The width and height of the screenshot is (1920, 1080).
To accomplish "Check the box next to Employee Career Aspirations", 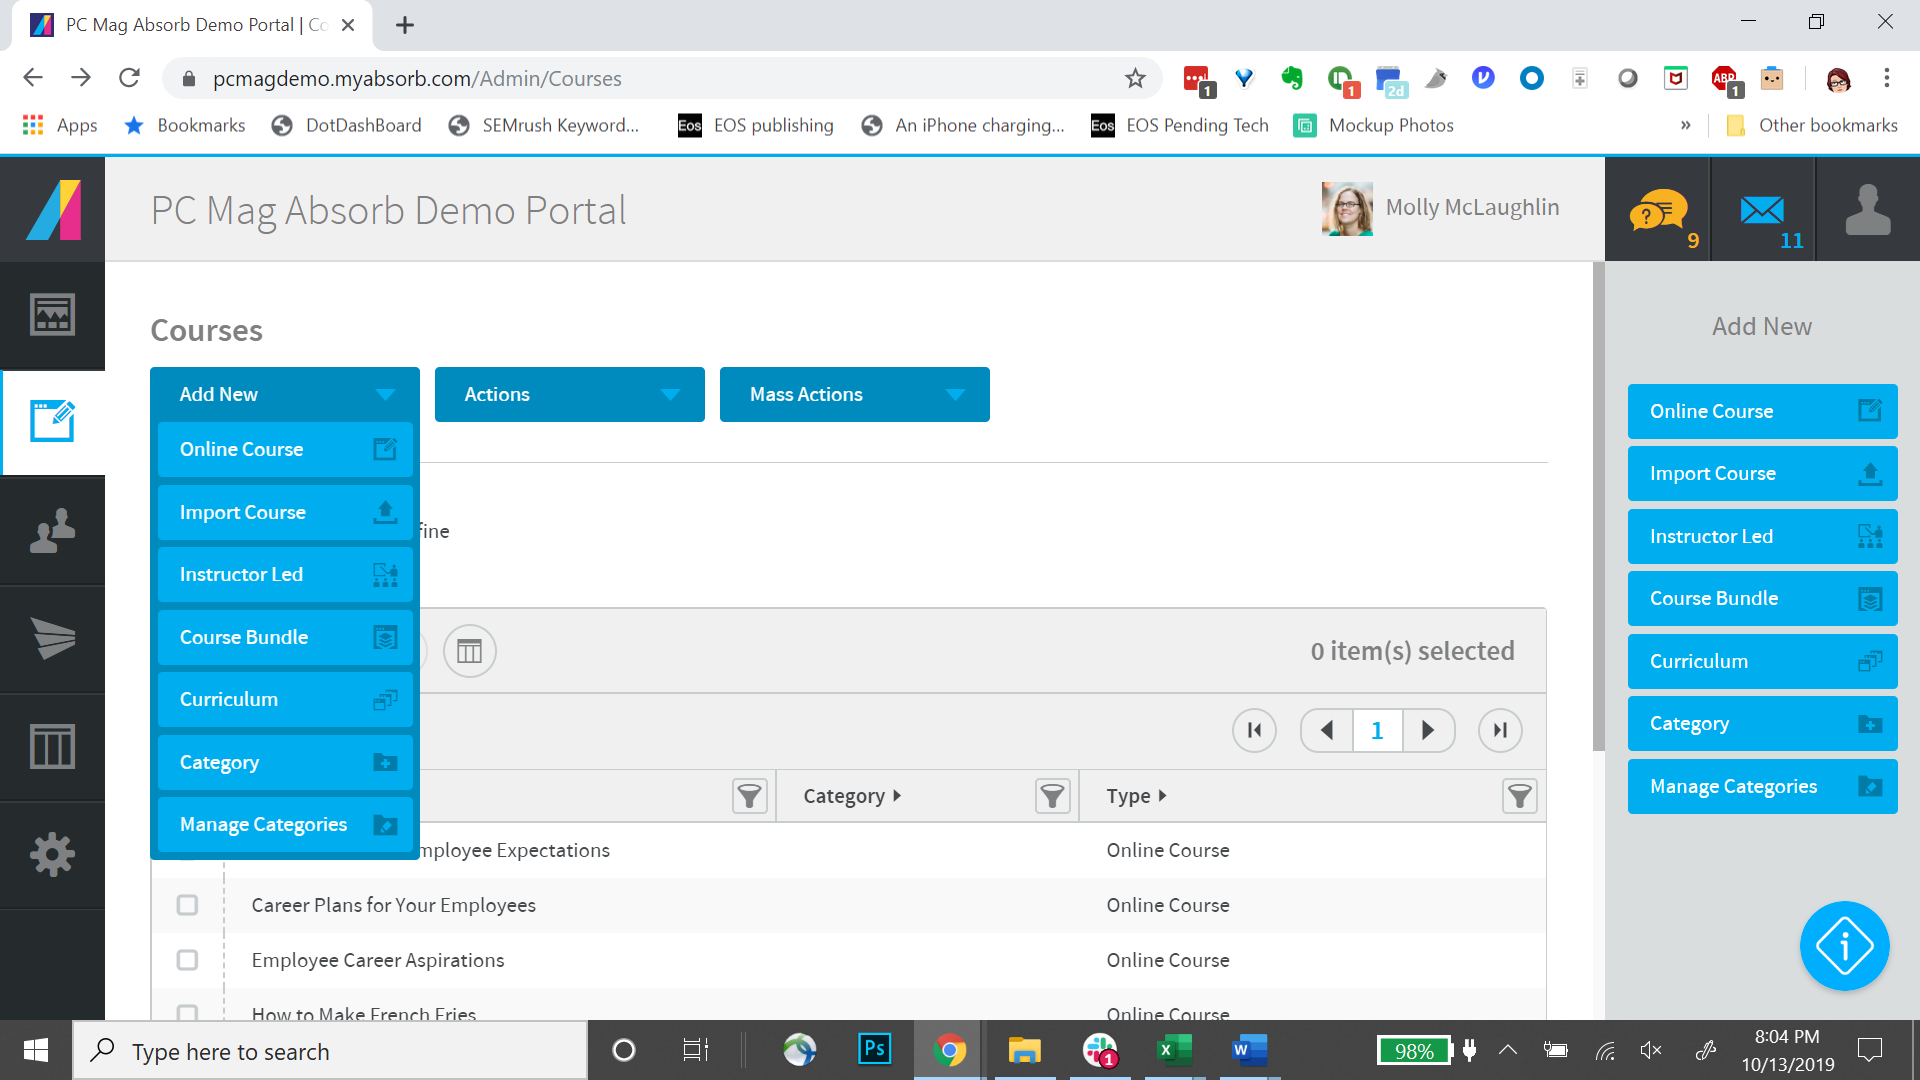I will point(187,959).
